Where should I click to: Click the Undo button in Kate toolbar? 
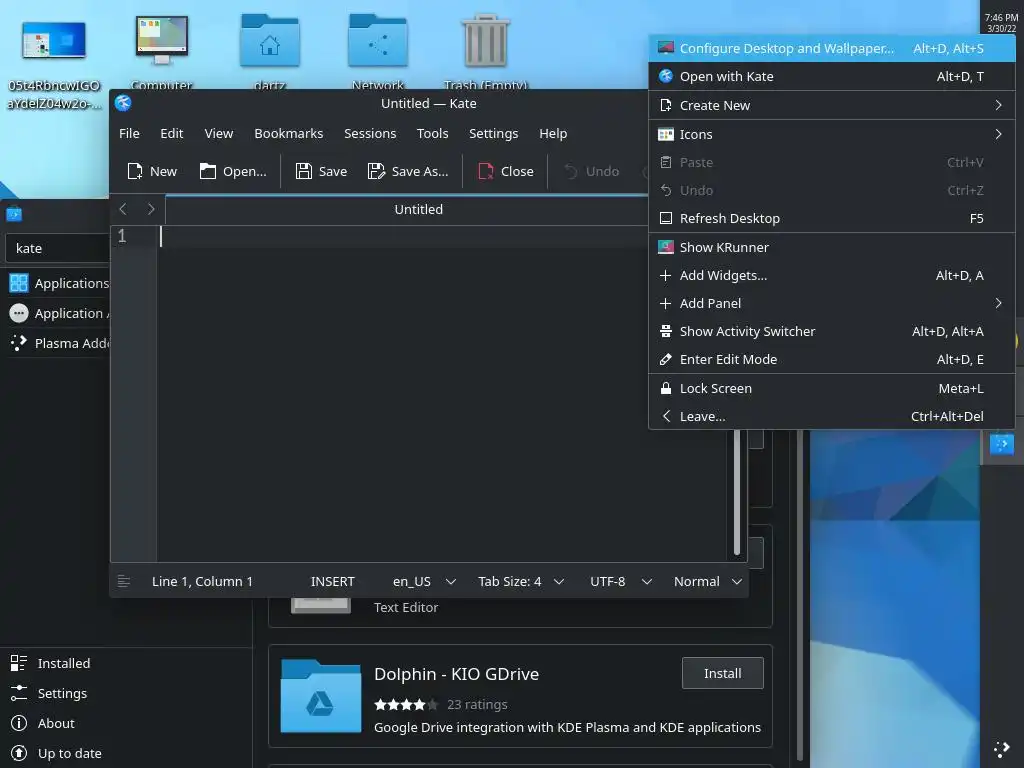click(x=591, y=171)
